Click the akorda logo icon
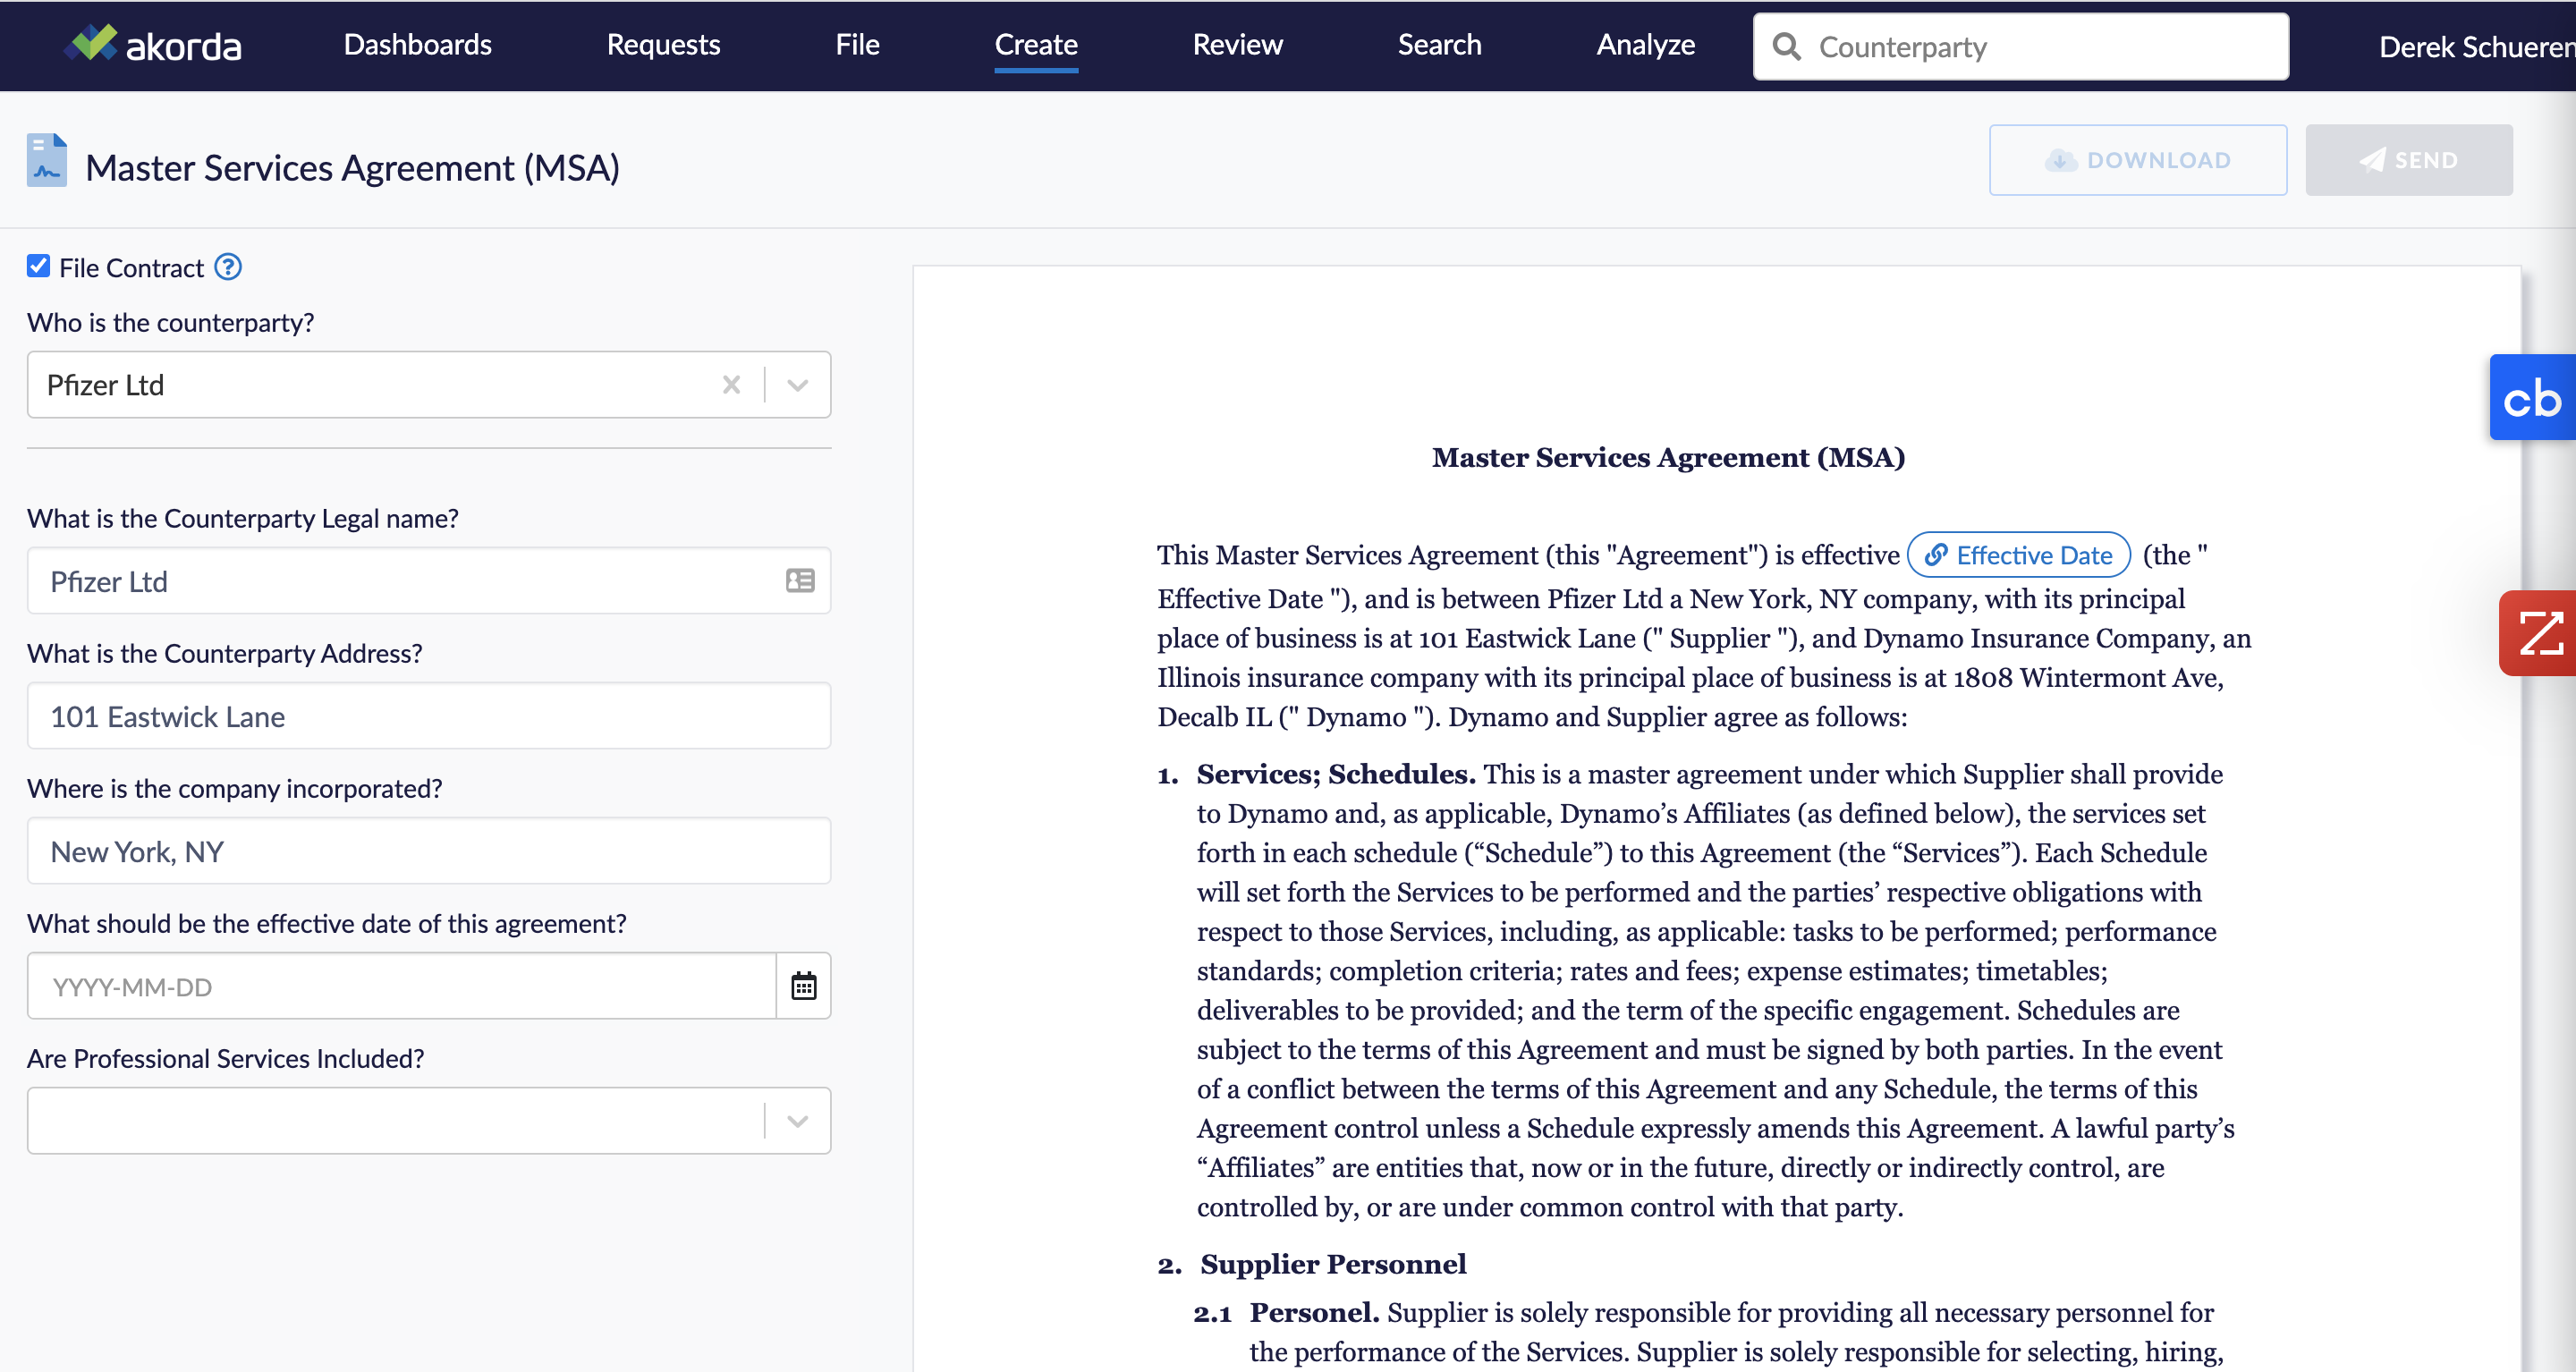 pos(92,42)
